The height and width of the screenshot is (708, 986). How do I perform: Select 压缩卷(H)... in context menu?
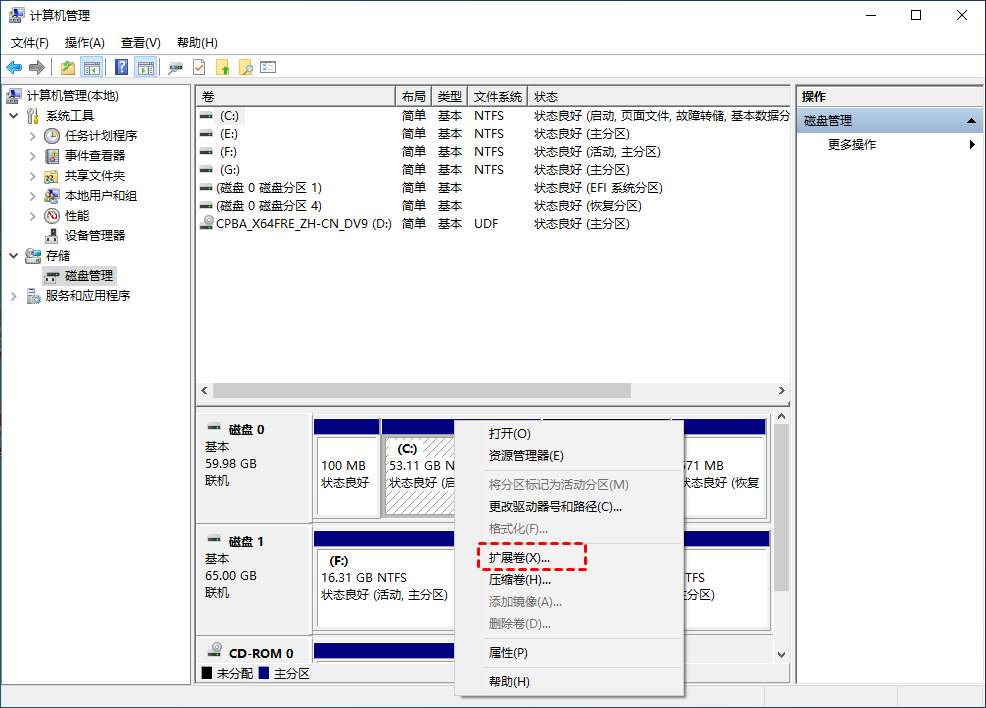(519, 579)
